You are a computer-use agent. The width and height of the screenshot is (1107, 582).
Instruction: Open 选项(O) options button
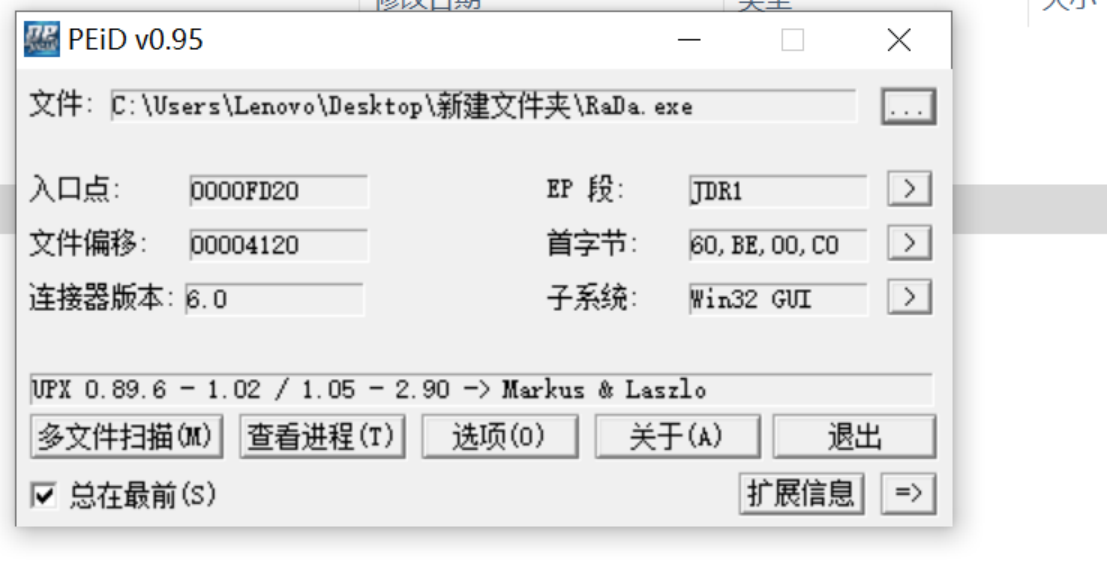500,437
